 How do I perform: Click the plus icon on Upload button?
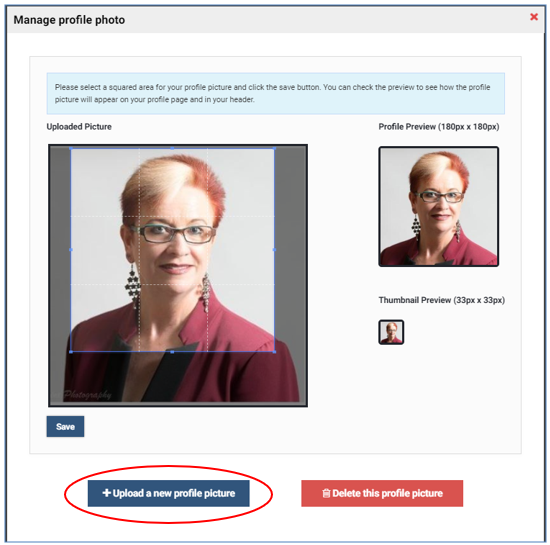[106, 493]
